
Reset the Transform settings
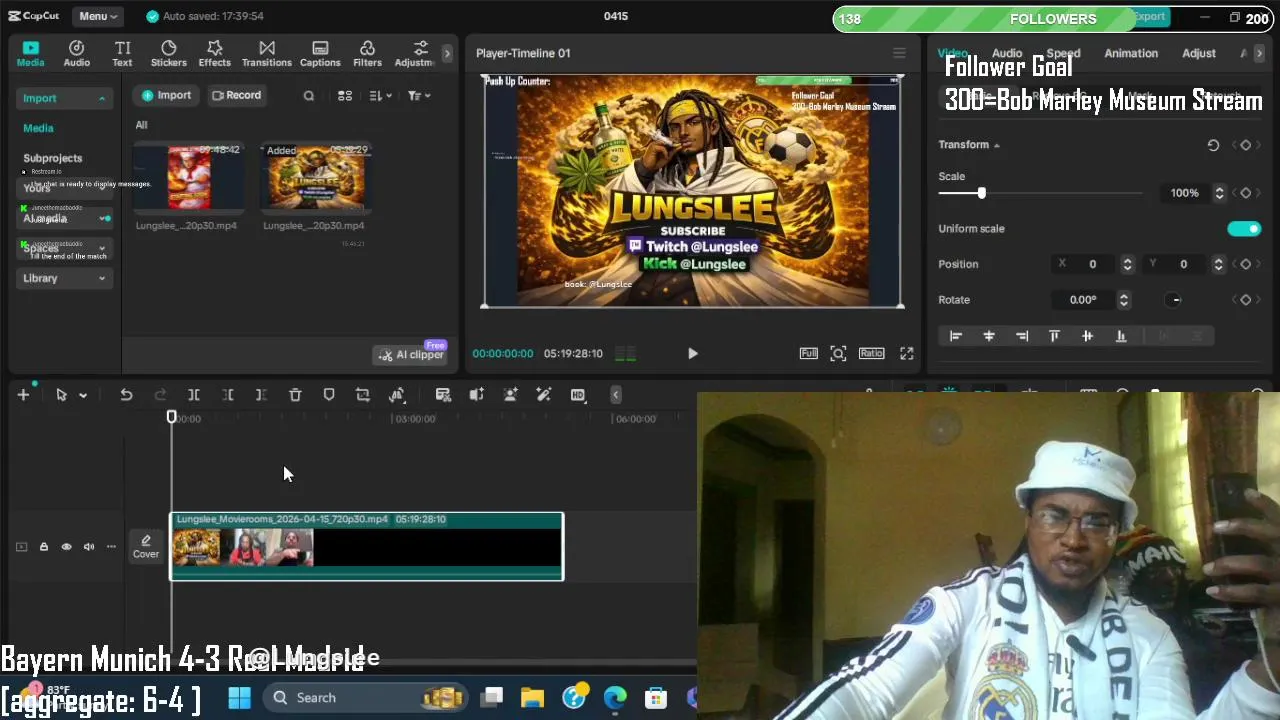tap(1213, 145)
